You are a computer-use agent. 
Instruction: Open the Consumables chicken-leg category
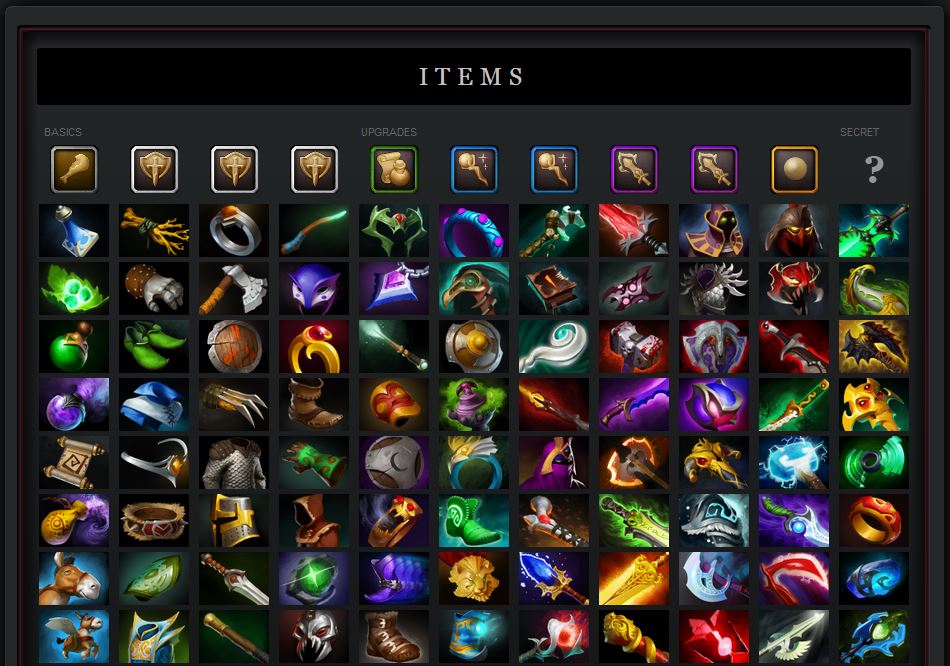pyautogui.click(x=74, y=169)
